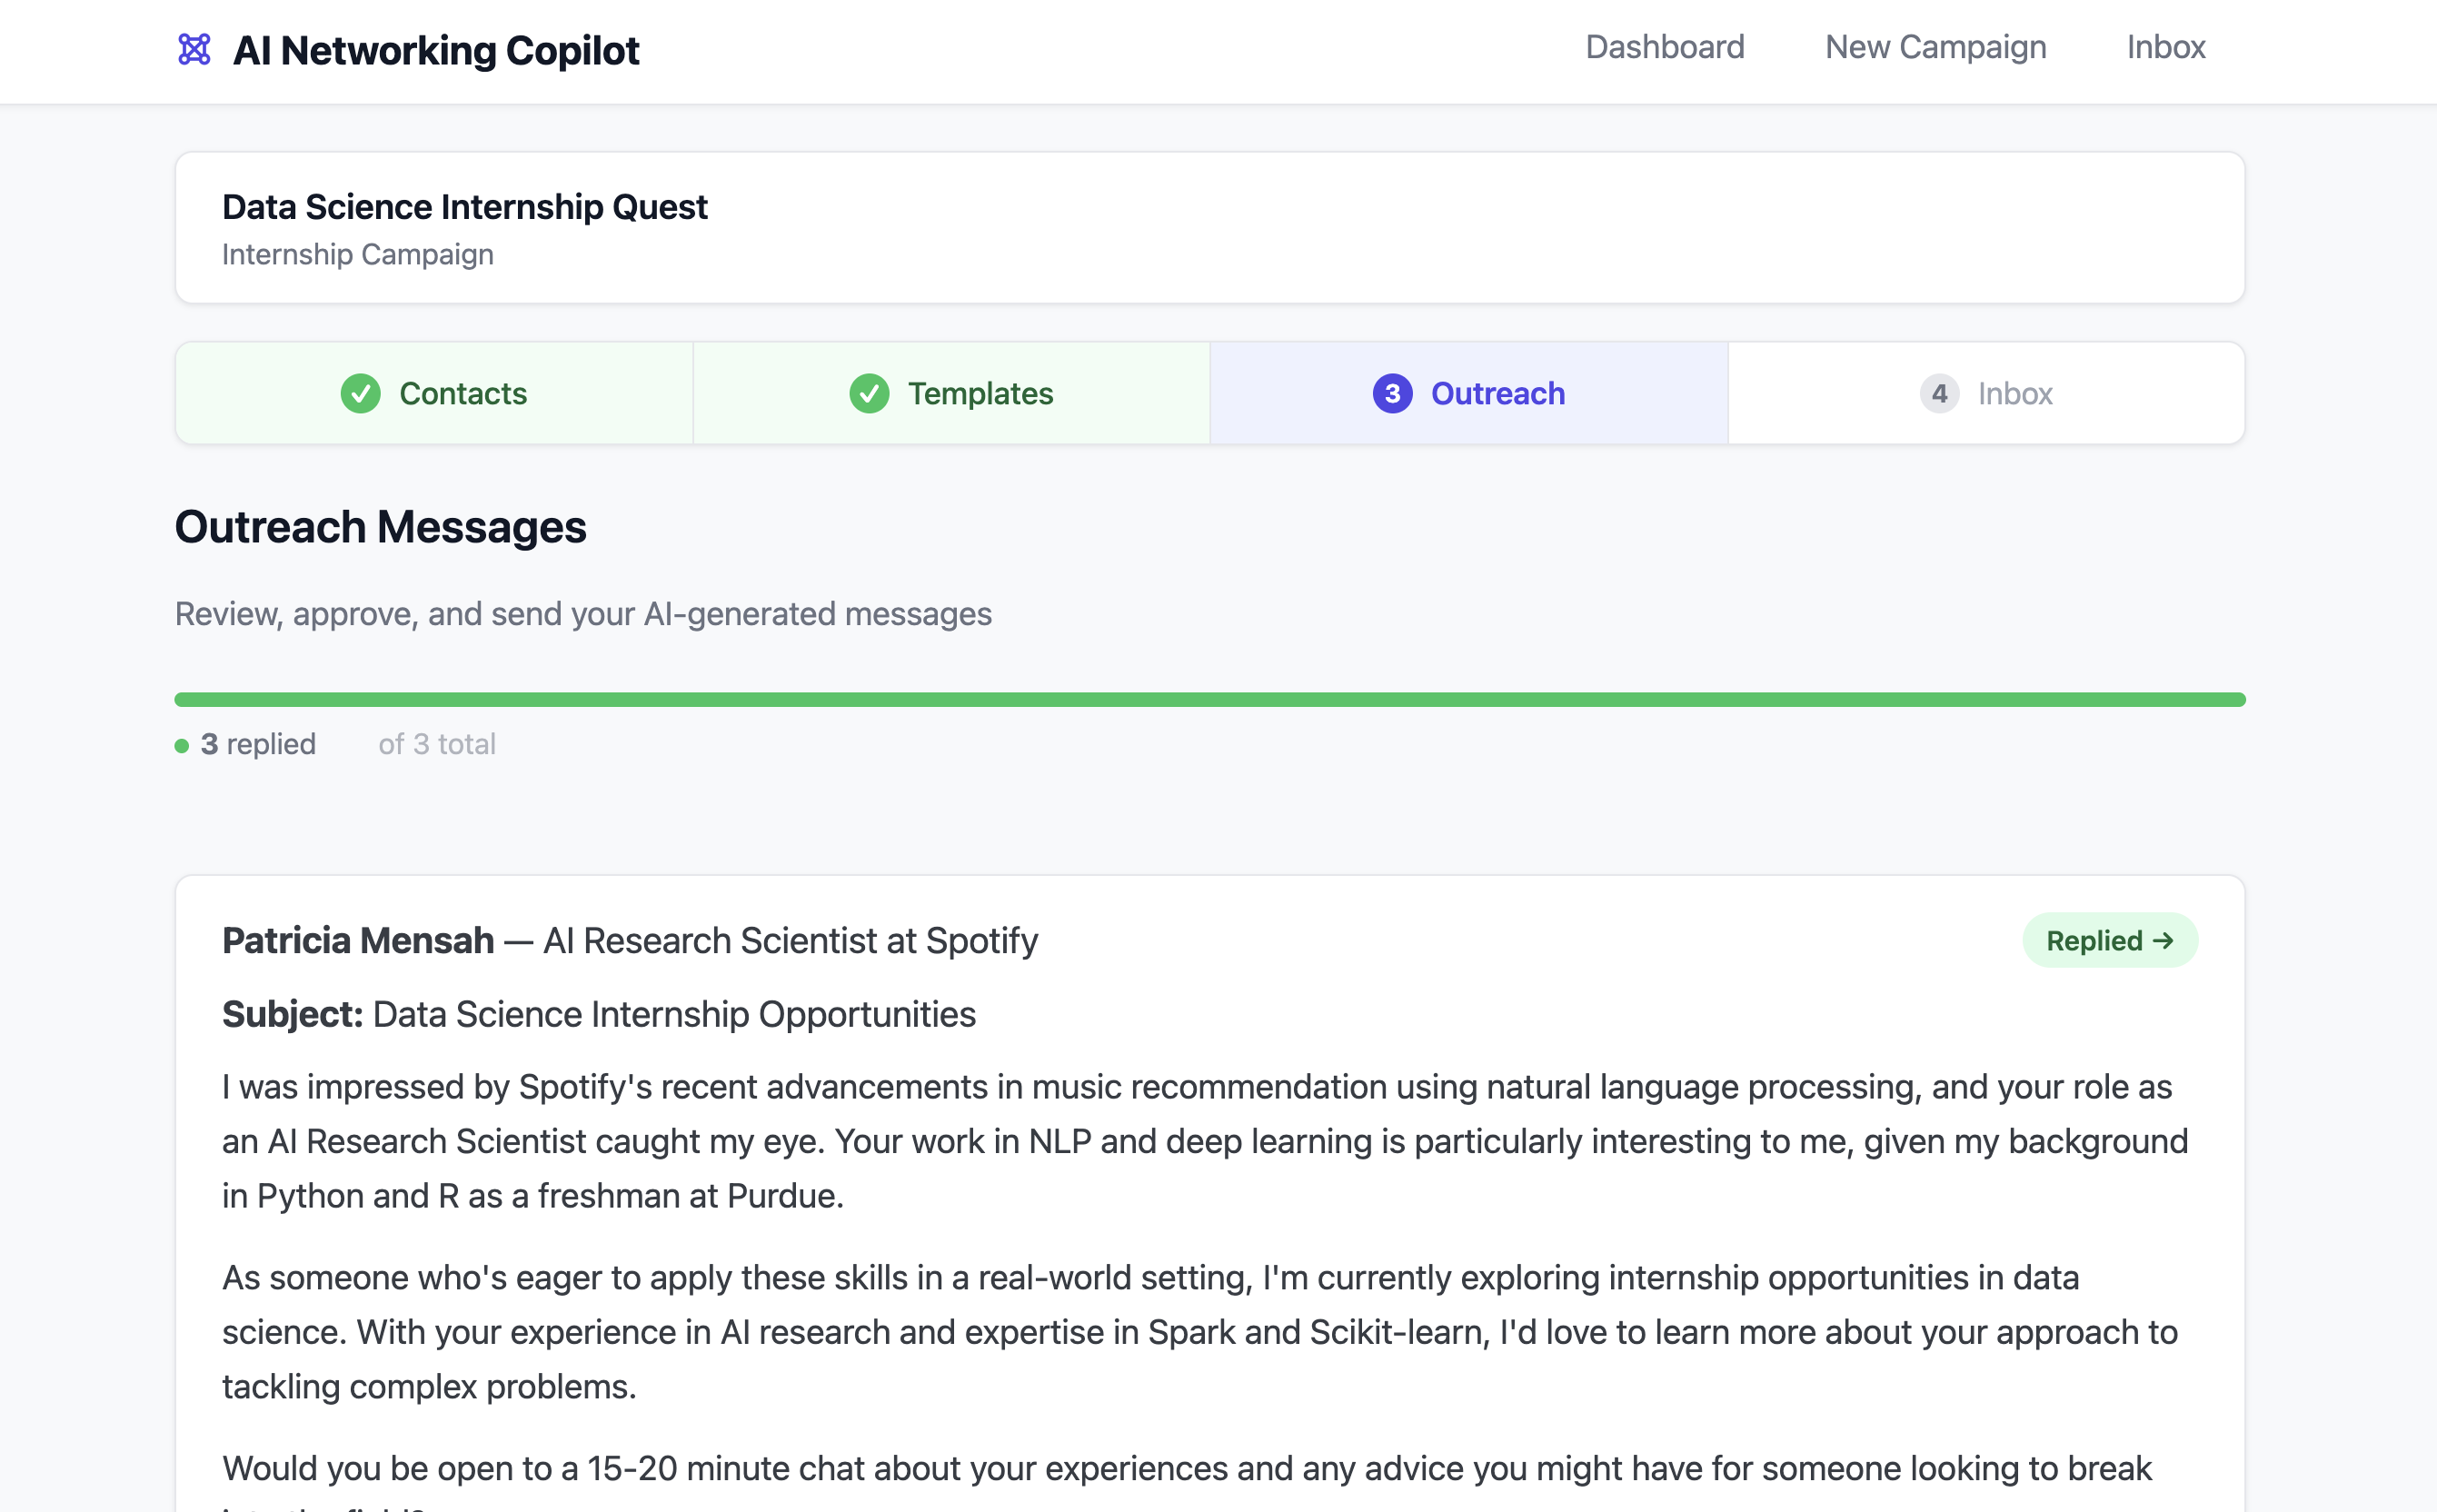Click the green checkmark beside Templates
2437x1512 pixels.
(869, 393)
